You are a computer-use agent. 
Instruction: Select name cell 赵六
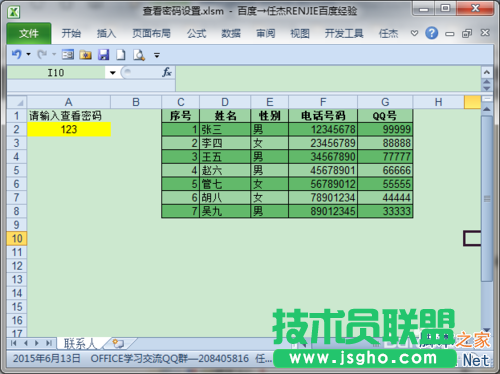pyautogui.click(x=225, y=170)
